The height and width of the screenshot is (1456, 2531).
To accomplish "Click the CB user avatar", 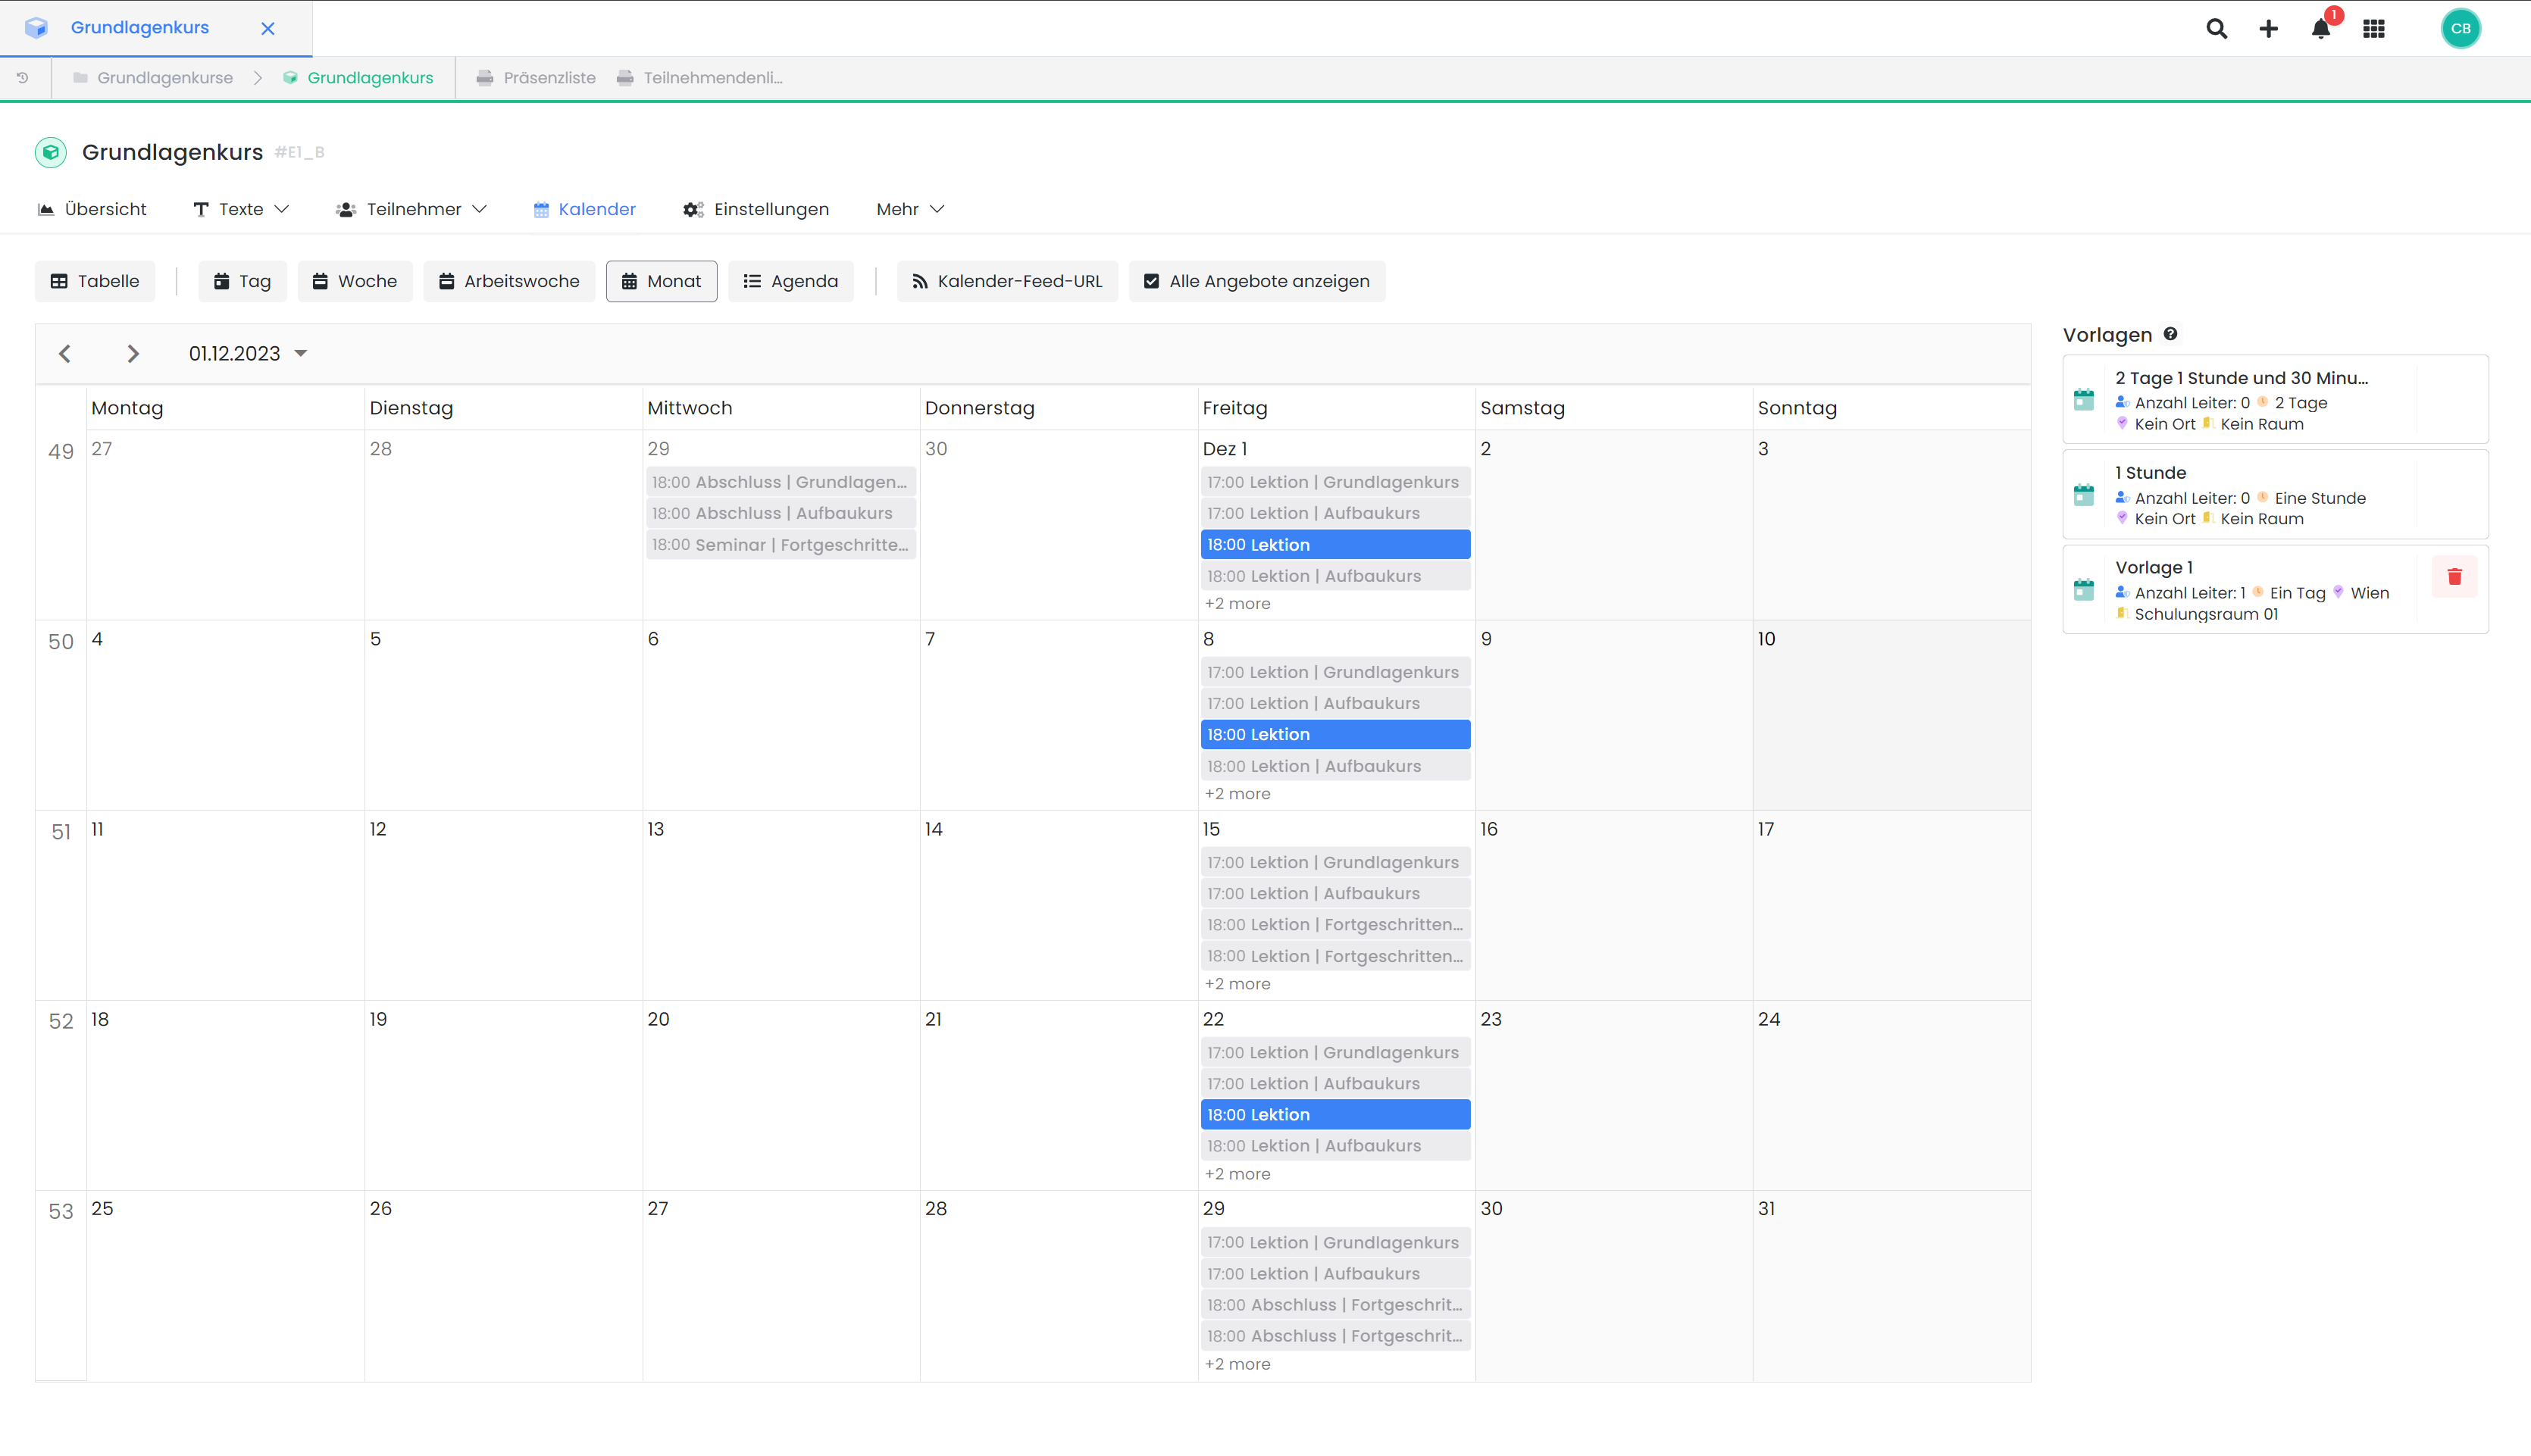I will pos(2461,28).
